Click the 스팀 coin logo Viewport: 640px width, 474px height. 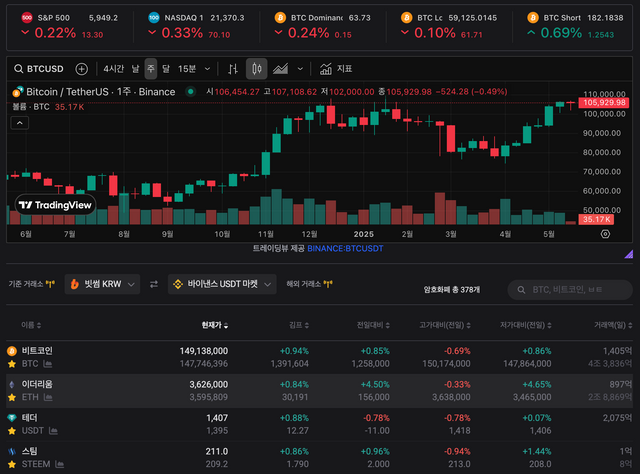(x=12, y=451)
